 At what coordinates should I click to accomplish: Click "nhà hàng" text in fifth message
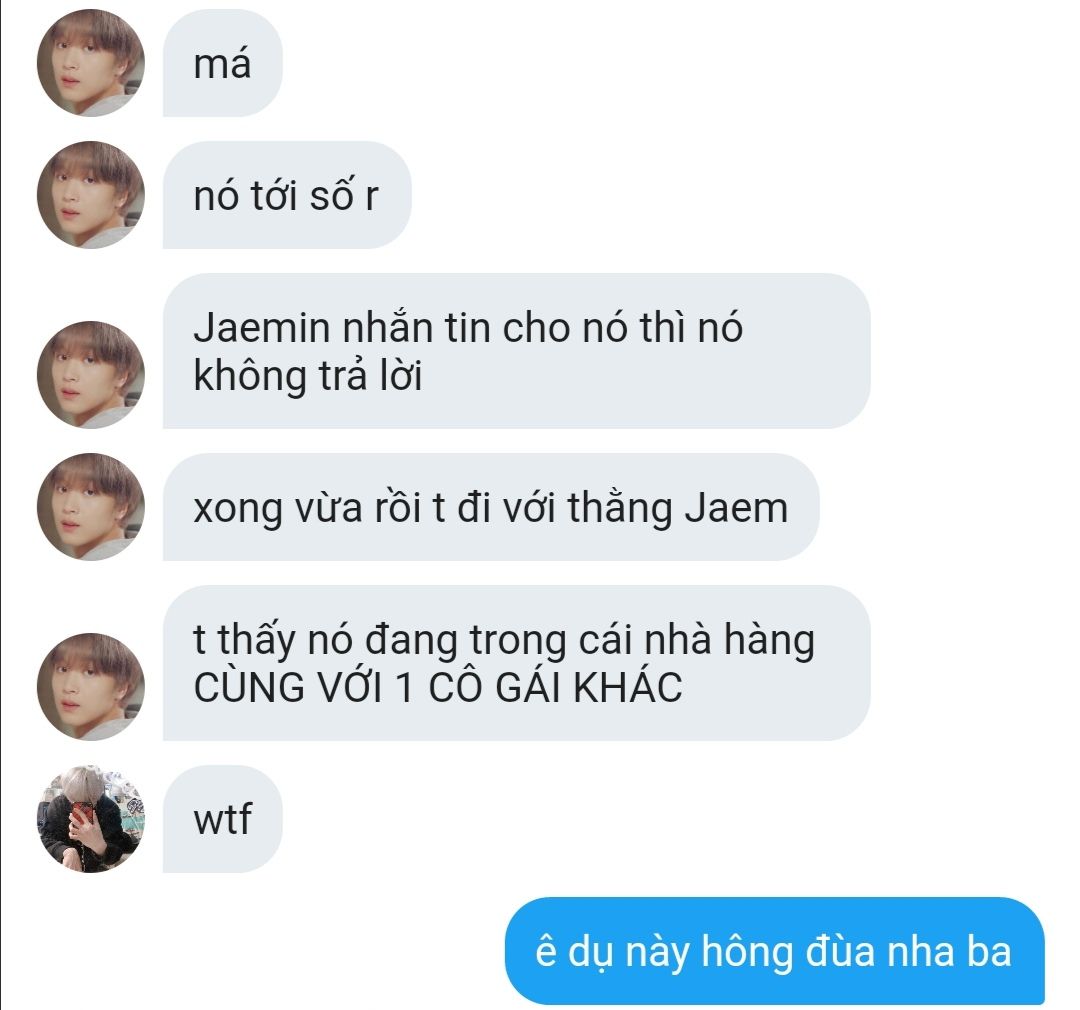coord(729,640)
